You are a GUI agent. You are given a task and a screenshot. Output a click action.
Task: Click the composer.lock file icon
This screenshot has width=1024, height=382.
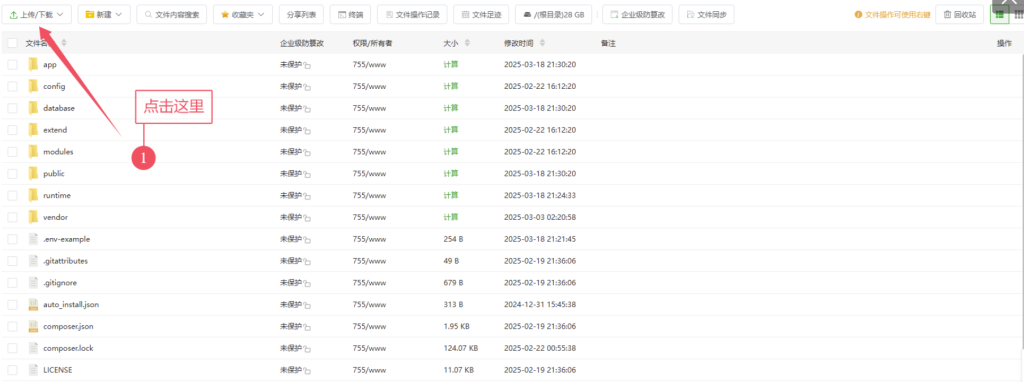(34, 348)
